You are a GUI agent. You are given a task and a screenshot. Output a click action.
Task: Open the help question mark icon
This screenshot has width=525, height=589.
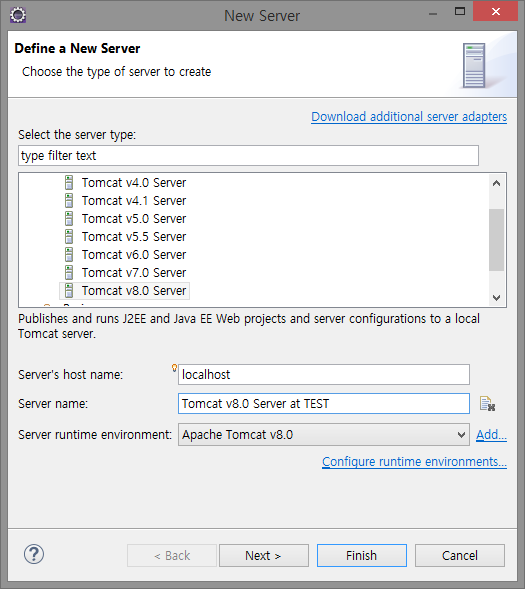click(x=34, y=554)
